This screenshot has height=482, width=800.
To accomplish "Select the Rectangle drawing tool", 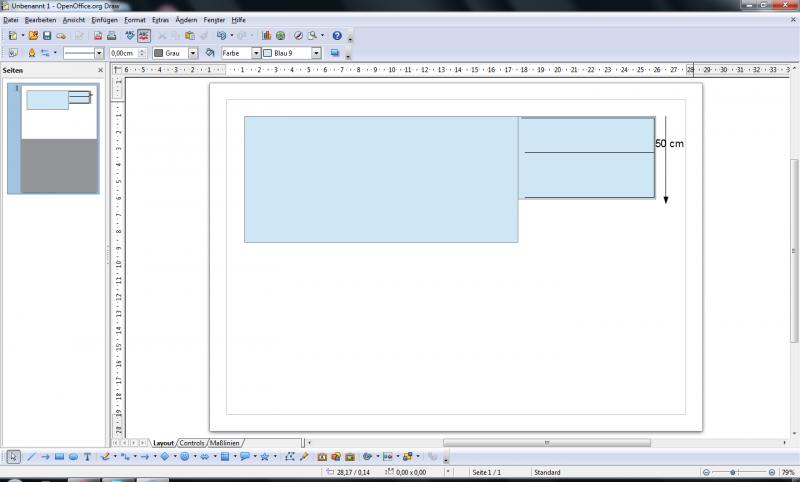I will 59,457.
